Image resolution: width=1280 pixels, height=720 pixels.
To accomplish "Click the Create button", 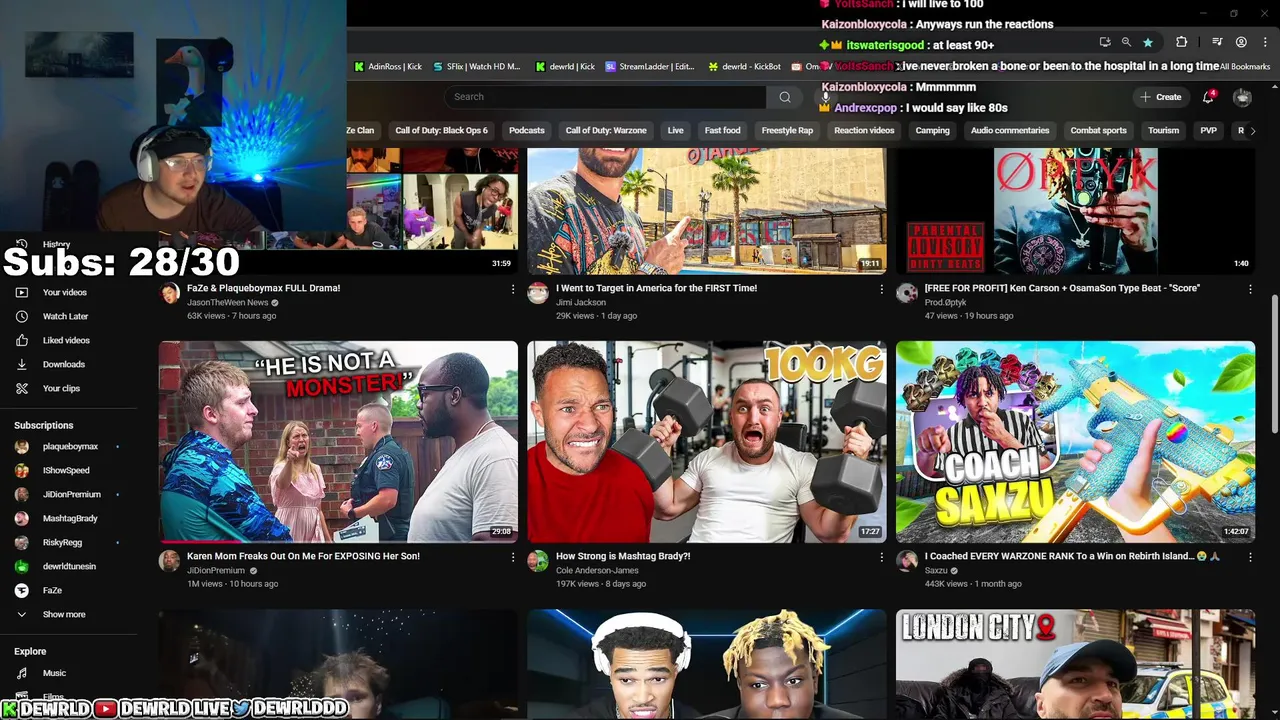I will (x=1160, y=97).
